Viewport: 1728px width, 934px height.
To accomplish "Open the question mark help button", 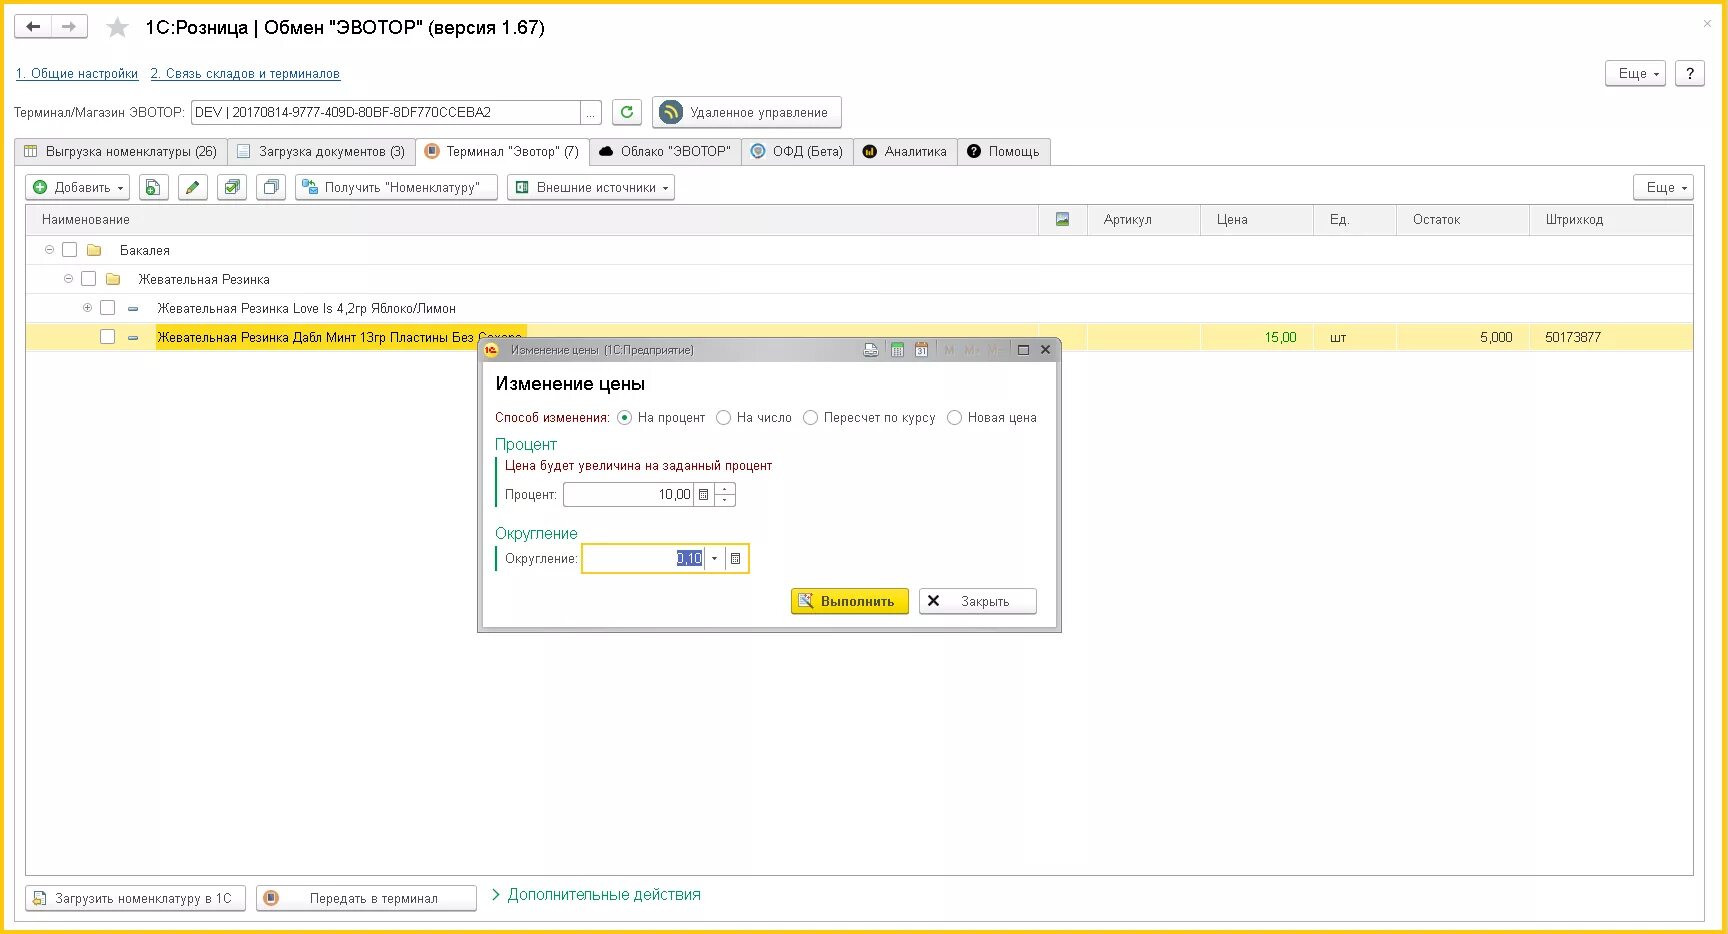I will 1690,73.
